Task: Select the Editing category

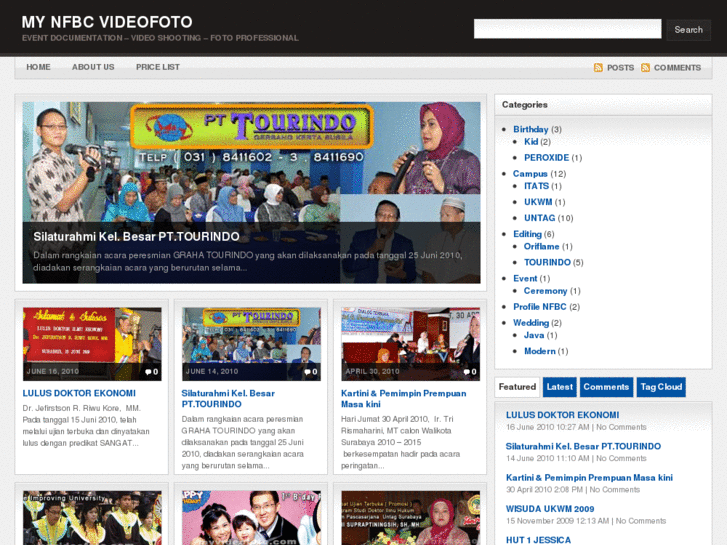Action: [528, 234]
